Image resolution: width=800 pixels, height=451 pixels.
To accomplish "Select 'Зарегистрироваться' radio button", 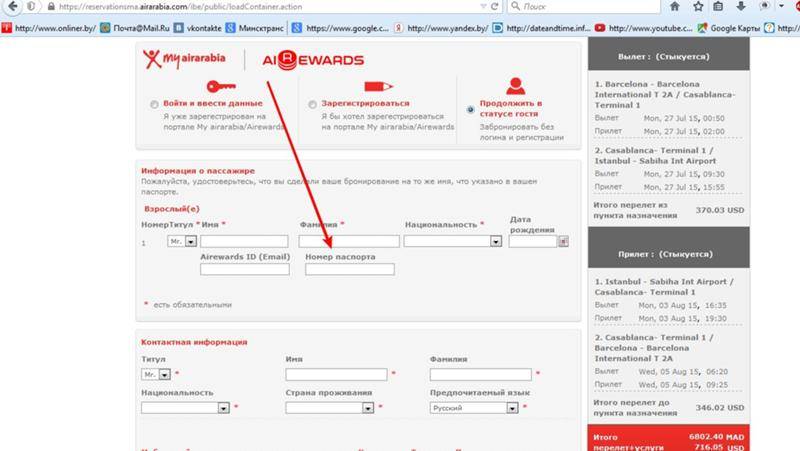I will [312, 105].
